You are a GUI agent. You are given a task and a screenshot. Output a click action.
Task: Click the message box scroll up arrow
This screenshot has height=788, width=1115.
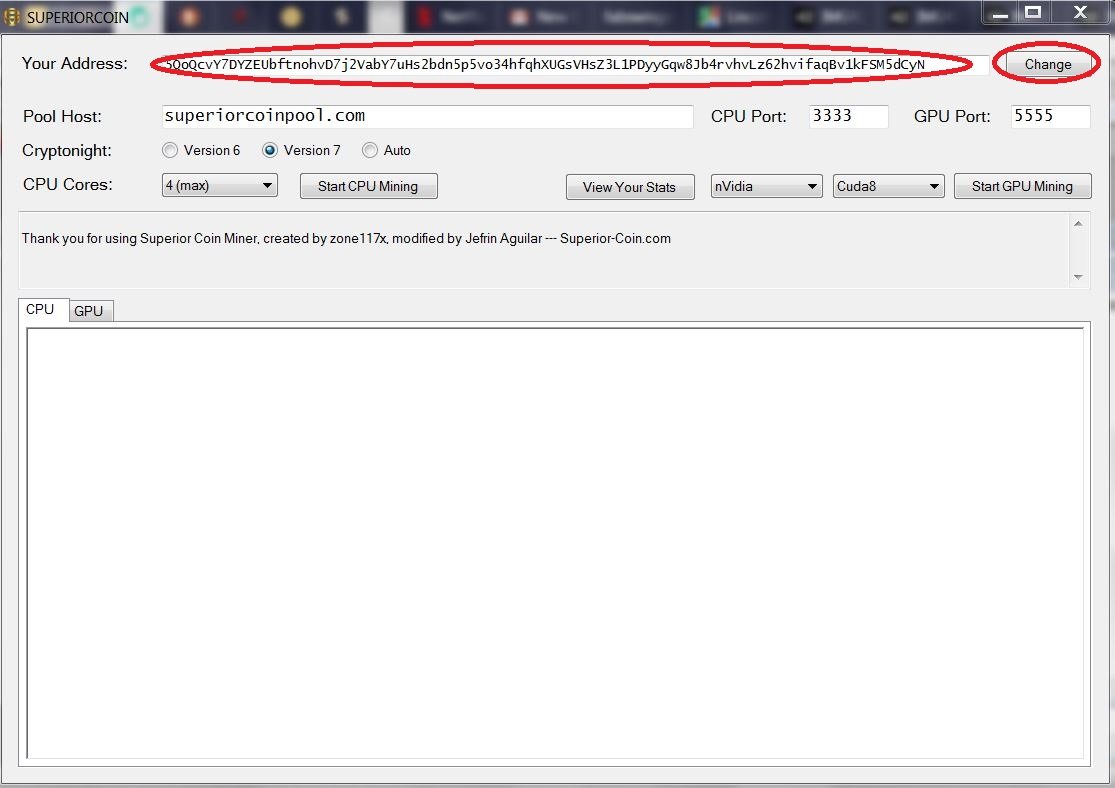1078,223
